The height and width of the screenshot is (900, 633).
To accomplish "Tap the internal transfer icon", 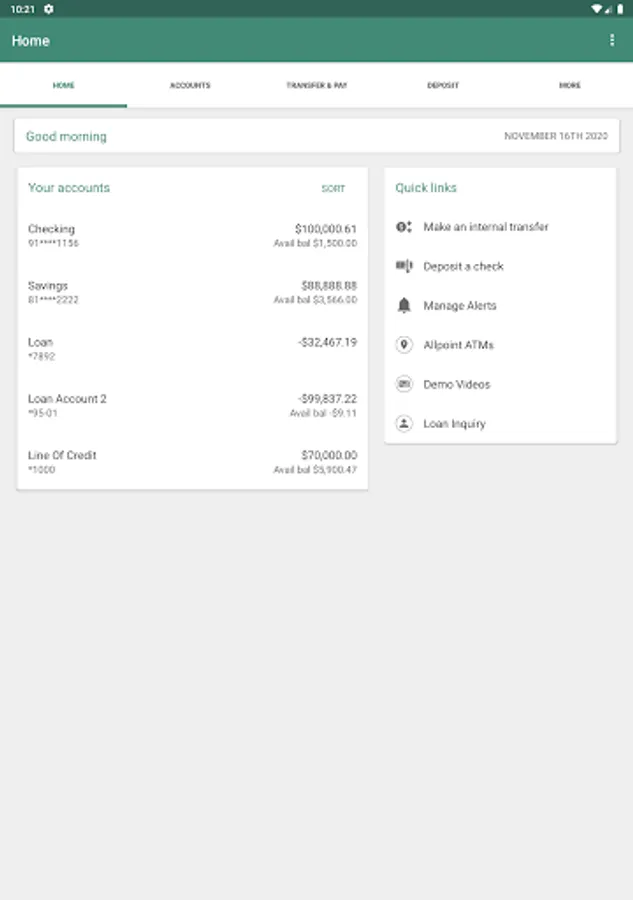I will click(404, 227).
